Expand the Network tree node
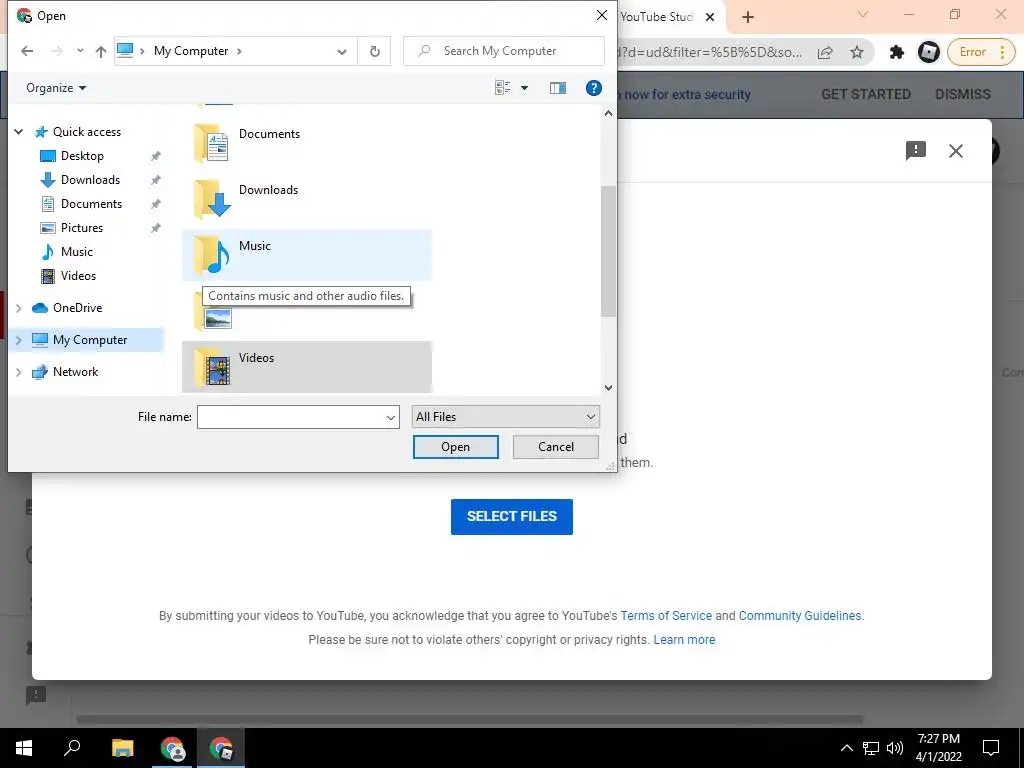 pos(19,372)
